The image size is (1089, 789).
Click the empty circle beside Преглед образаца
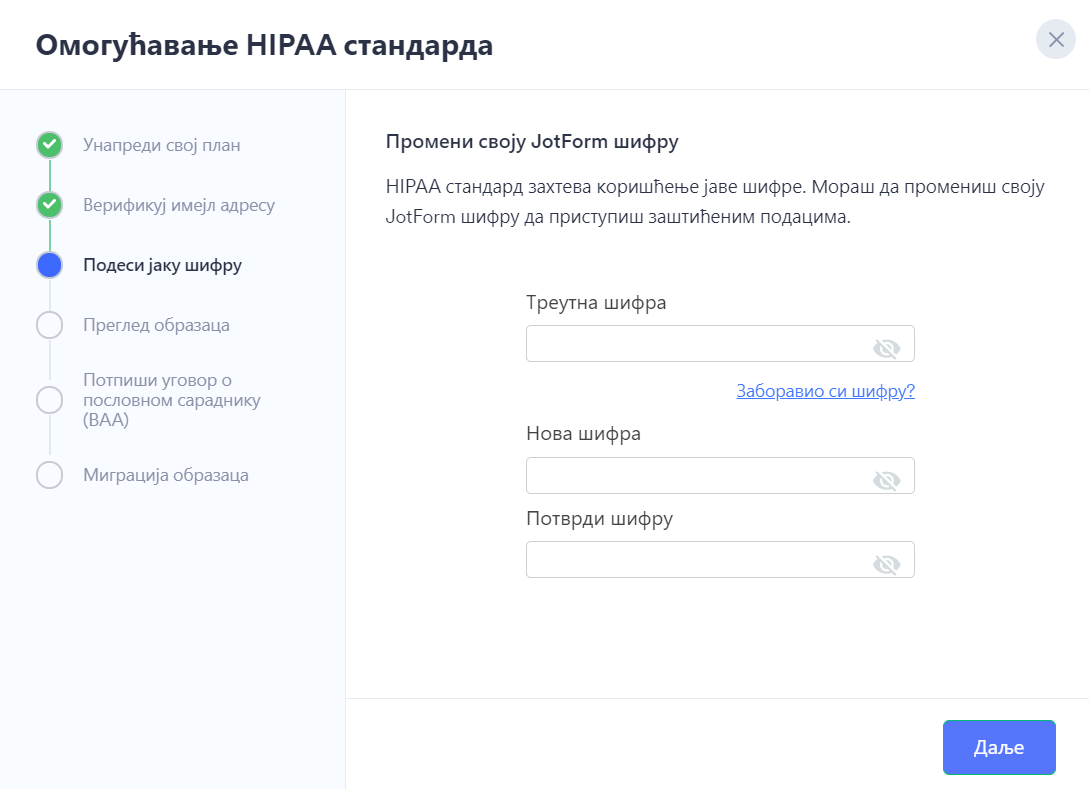49,325
